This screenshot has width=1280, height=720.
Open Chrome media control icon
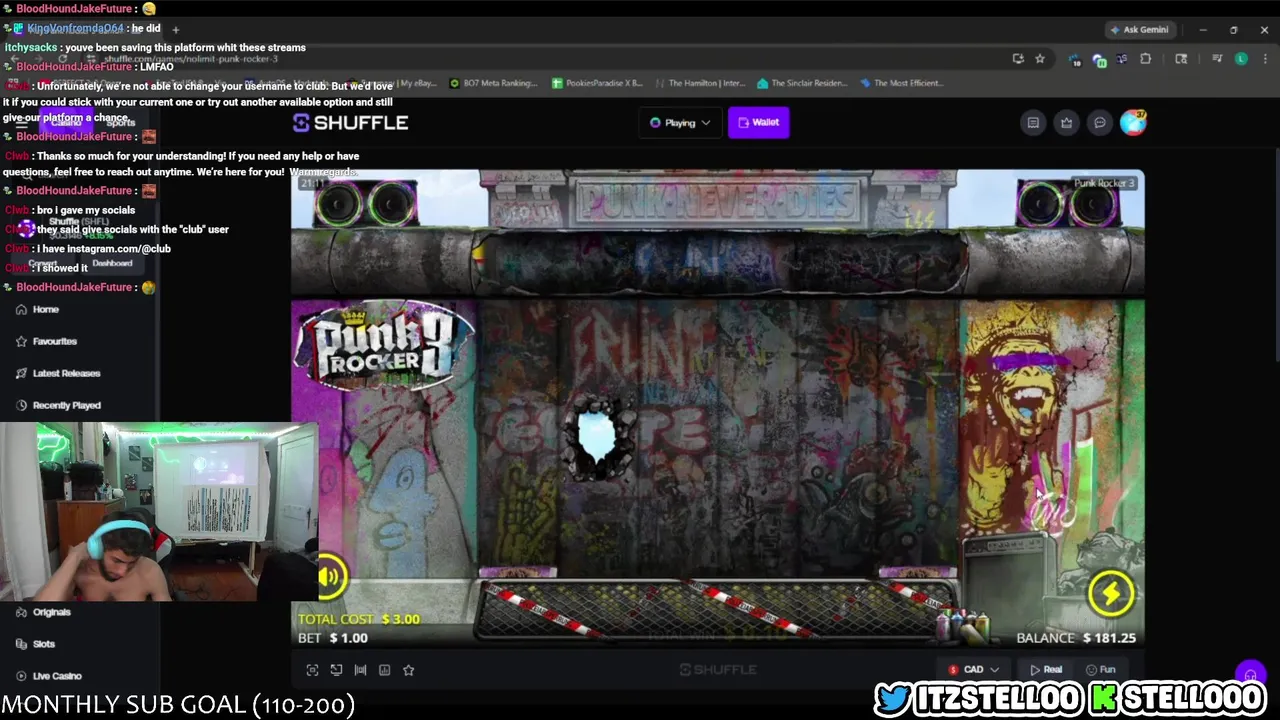(1217, 59)
